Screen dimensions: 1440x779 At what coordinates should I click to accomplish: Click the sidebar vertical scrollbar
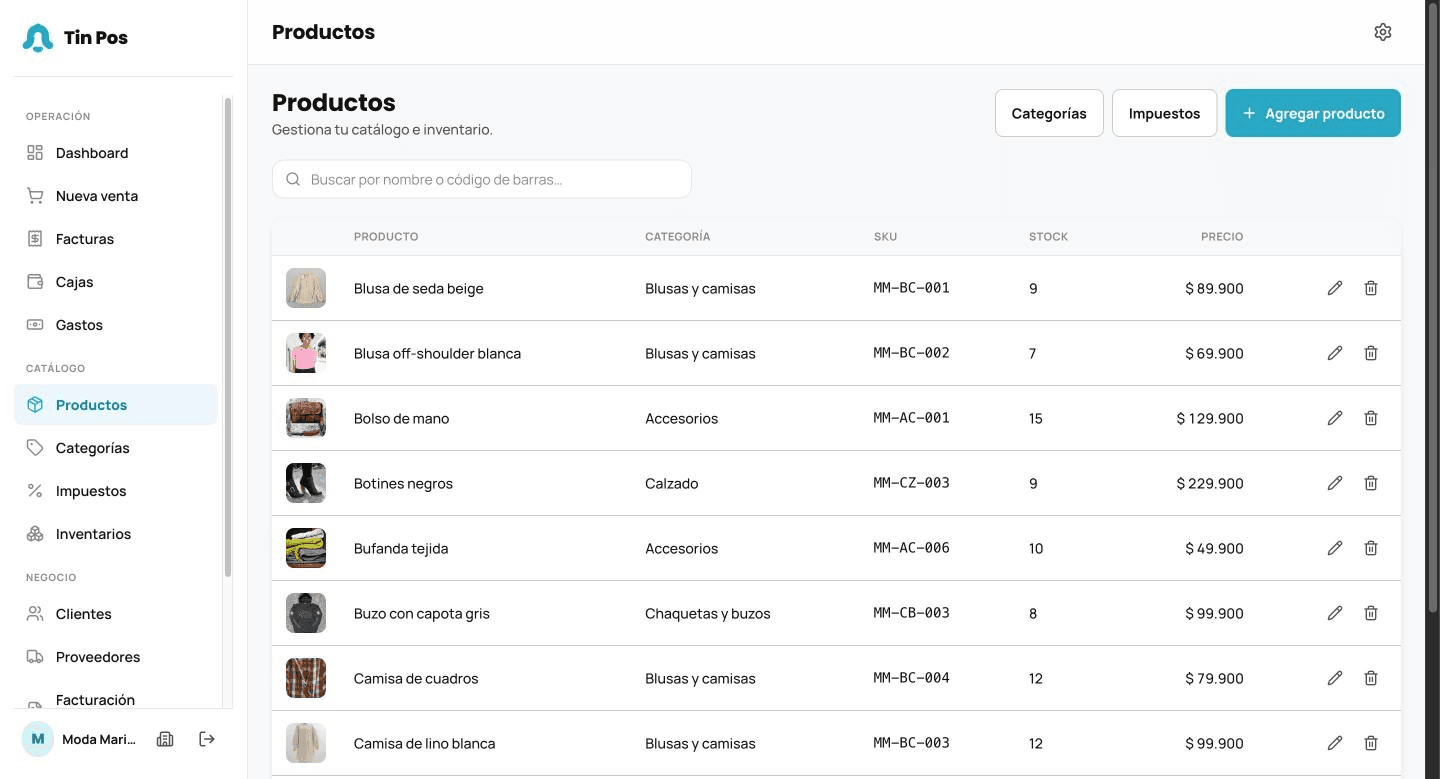tap(228, 337)
